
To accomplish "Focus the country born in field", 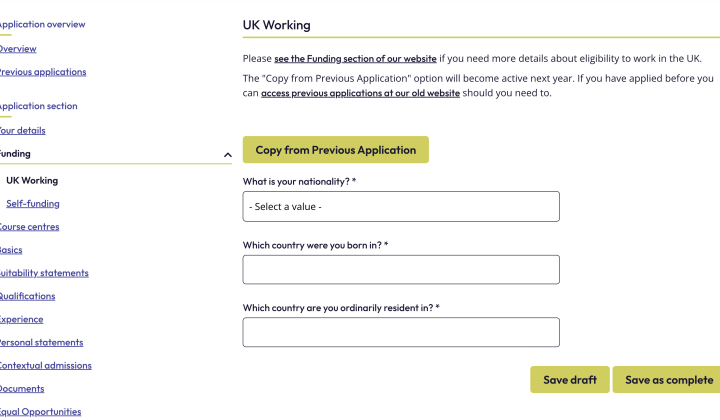I will tap(401, 269).
